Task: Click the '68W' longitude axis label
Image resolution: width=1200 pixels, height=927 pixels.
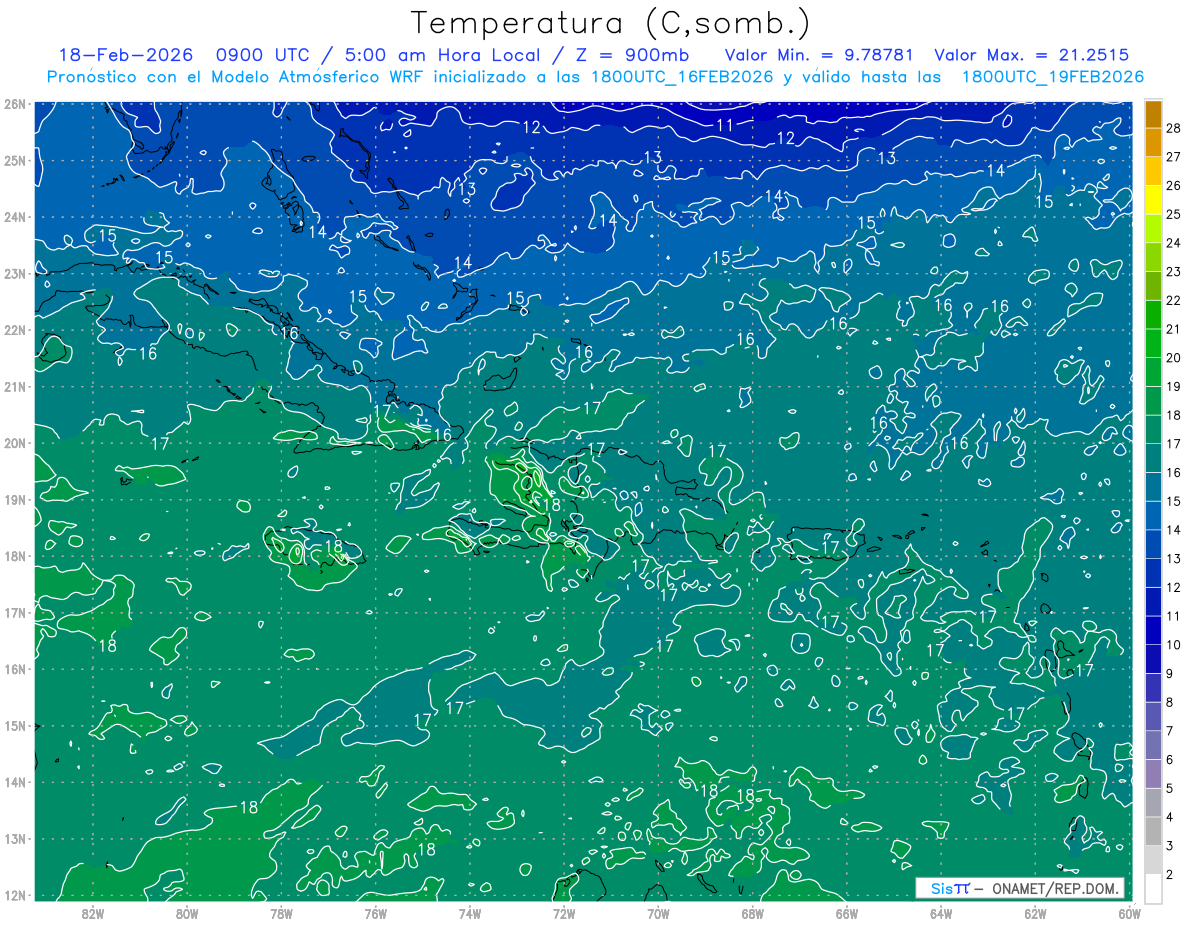Action: tap(752, 912)
